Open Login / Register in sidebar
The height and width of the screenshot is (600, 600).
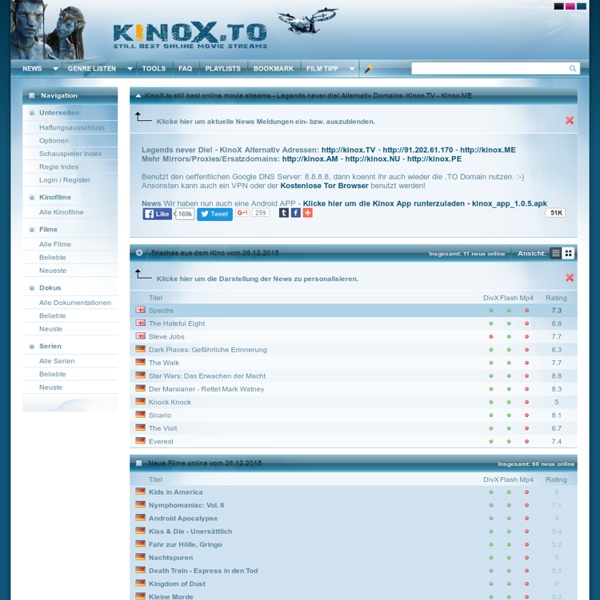tap(64, 180)
